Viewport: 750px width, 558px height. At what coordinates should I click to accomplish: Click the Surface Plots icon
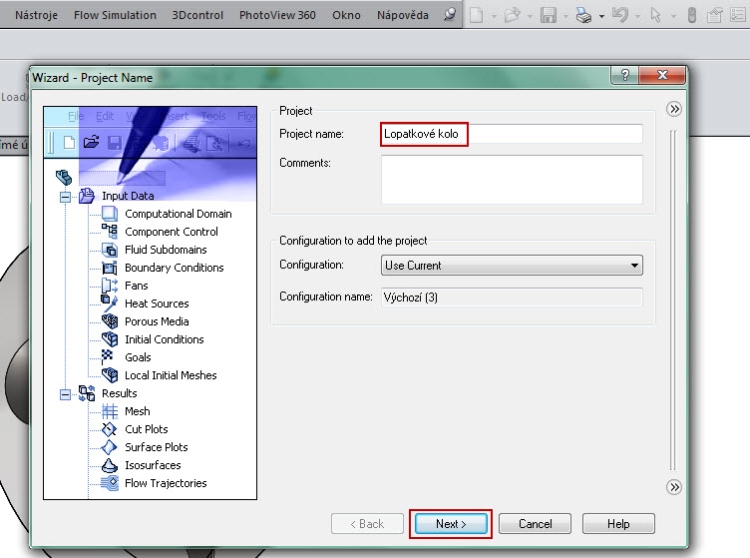click(x=110, y=447)
